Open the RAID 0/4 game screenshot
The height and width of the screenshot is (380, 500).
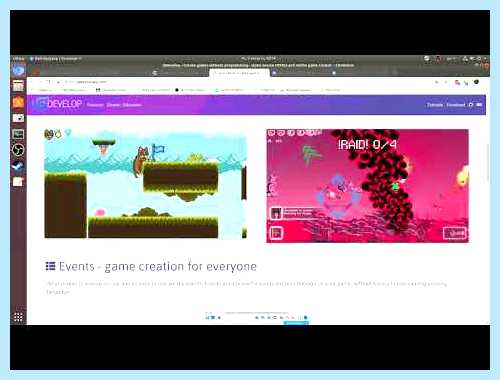367,186
